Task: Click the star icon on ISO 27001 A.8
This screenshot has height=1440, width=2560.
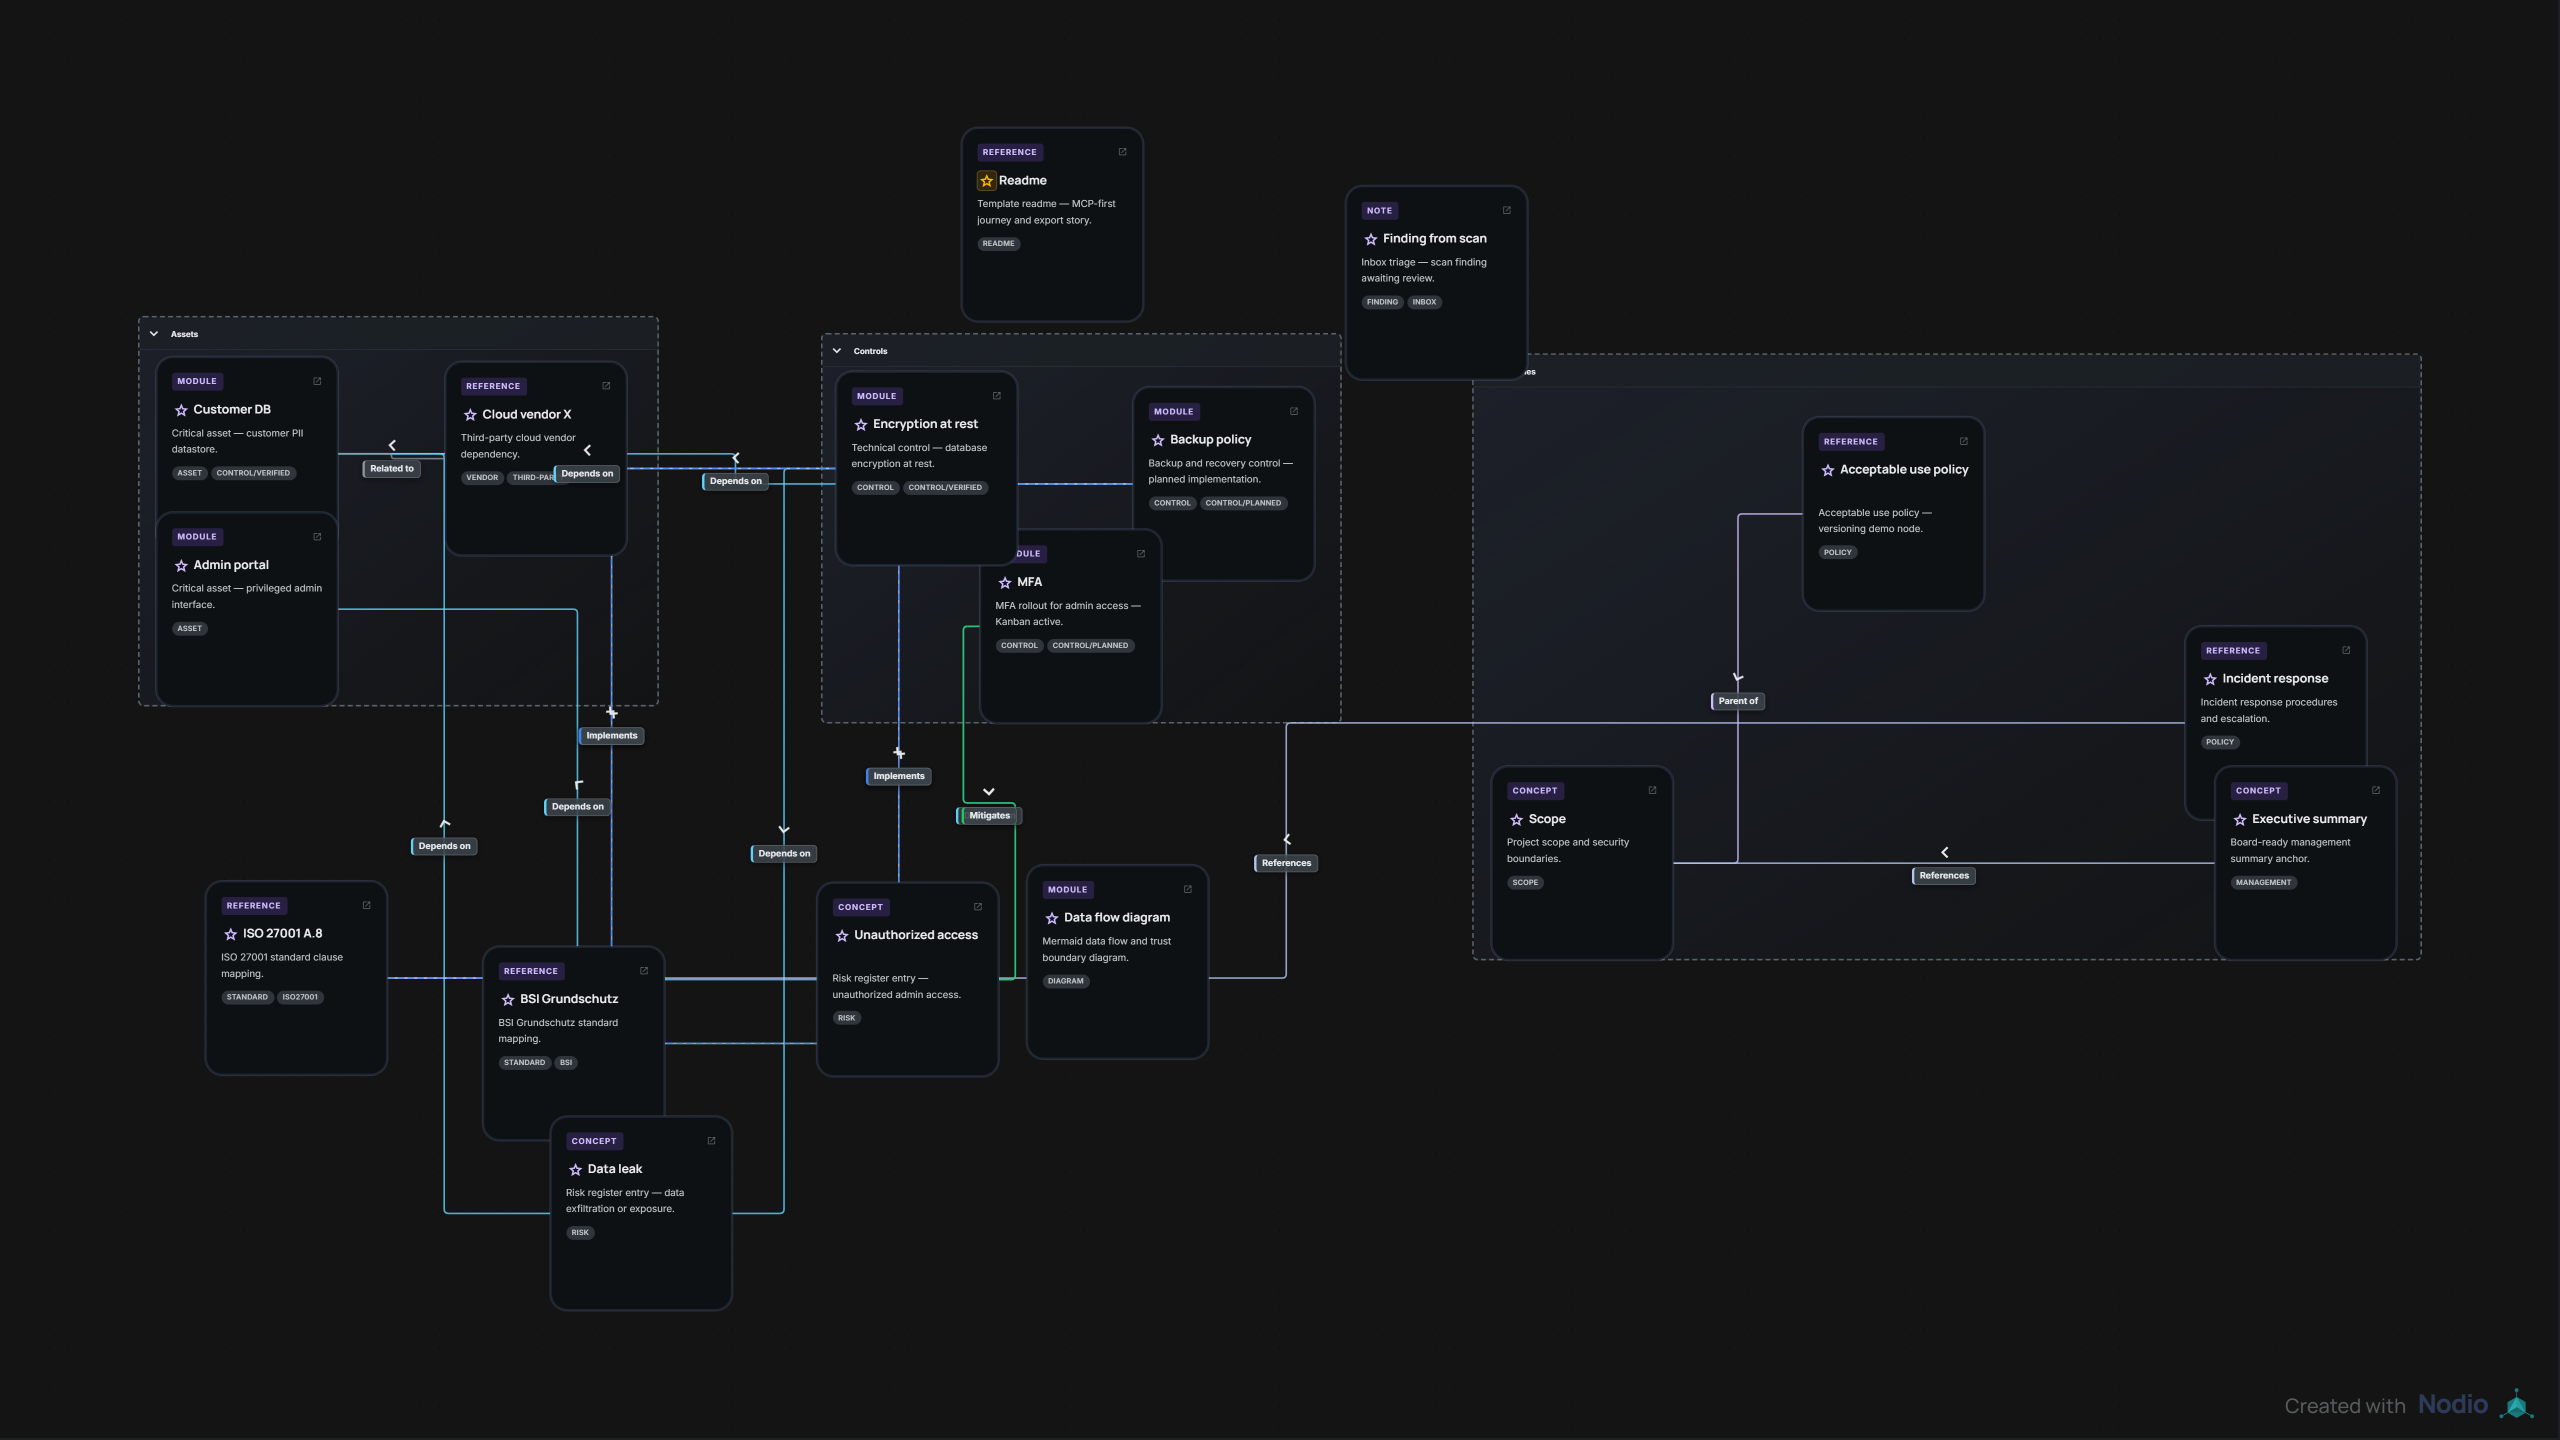Action: point(231,934)
